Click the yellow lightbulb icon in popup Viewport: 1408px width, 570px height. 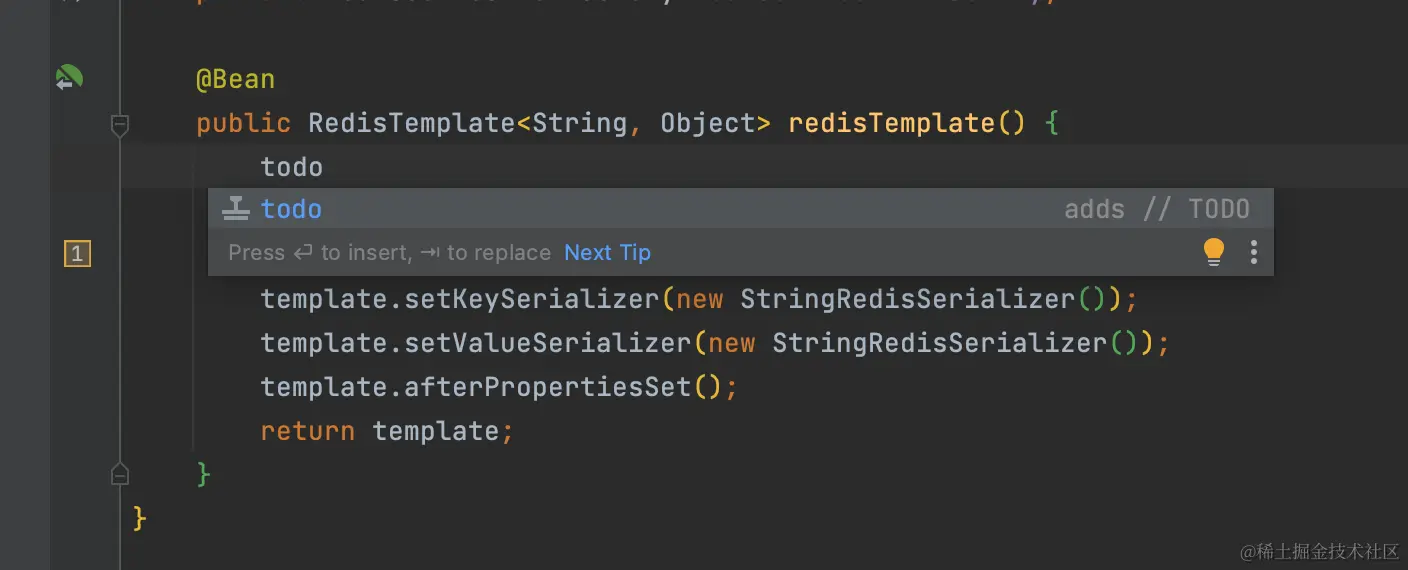pyautogui.click(x=1213, y=252)
